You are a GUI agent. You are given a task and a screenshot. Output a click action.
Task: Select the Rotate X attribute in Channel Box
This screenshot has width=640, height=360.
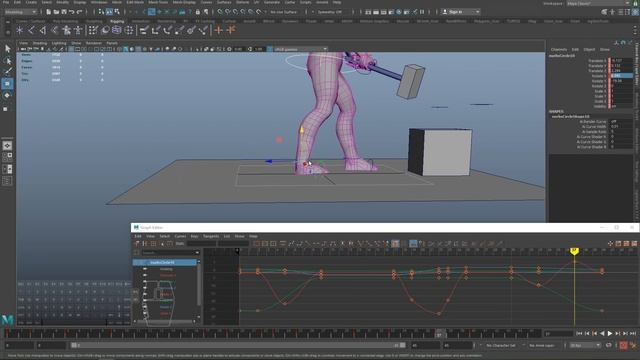pos(599,76)
